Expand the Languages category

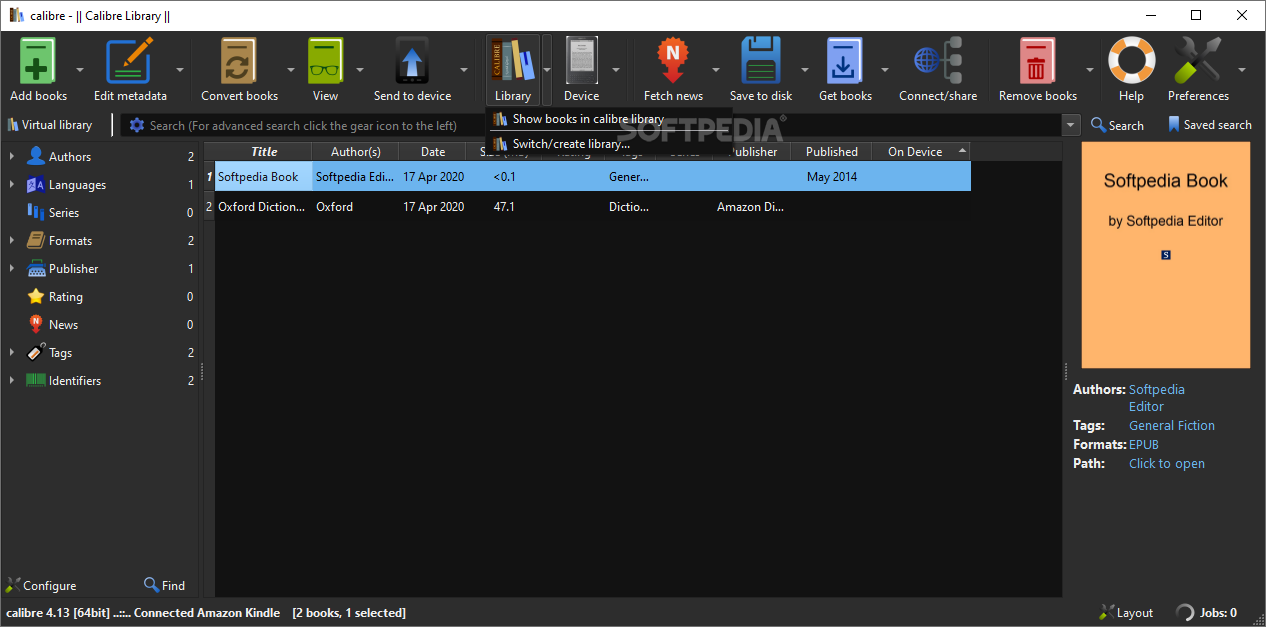[12, 185]
